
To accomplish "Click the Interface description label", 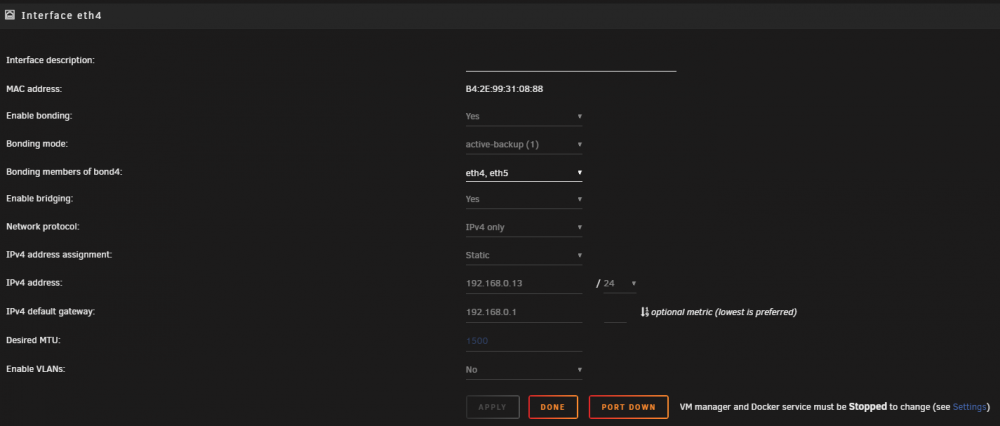I will (50, 60).
